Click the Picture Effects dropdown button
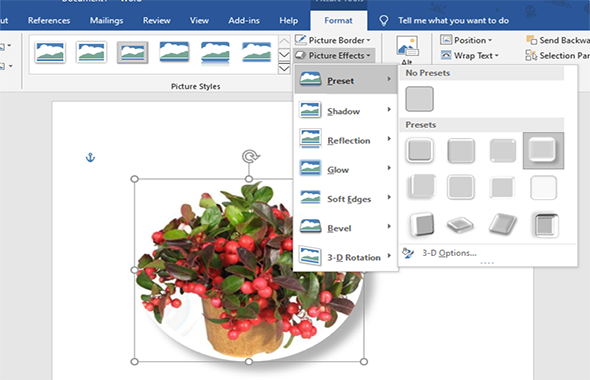The image size is (590, 380). pyautogui.click(x=333, y=56)
